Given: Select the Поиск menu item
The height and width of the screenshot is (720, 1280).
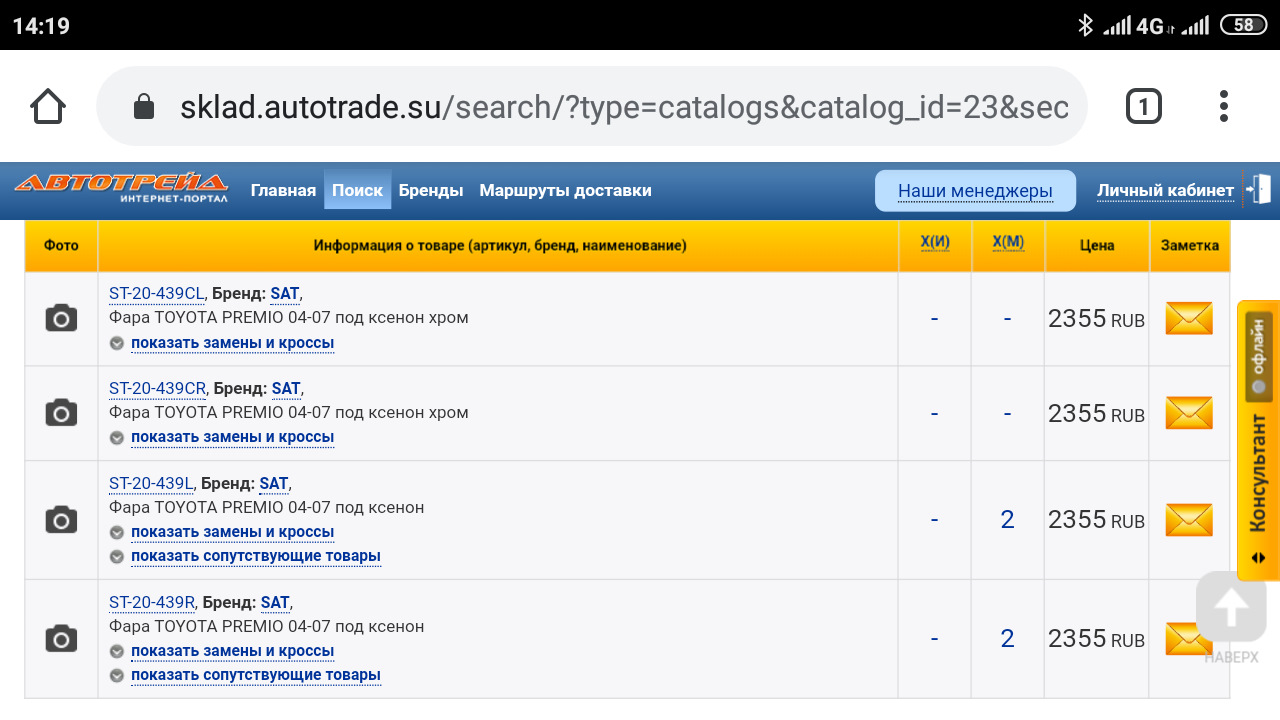Looking at the screenshot, I should point(357,190).
